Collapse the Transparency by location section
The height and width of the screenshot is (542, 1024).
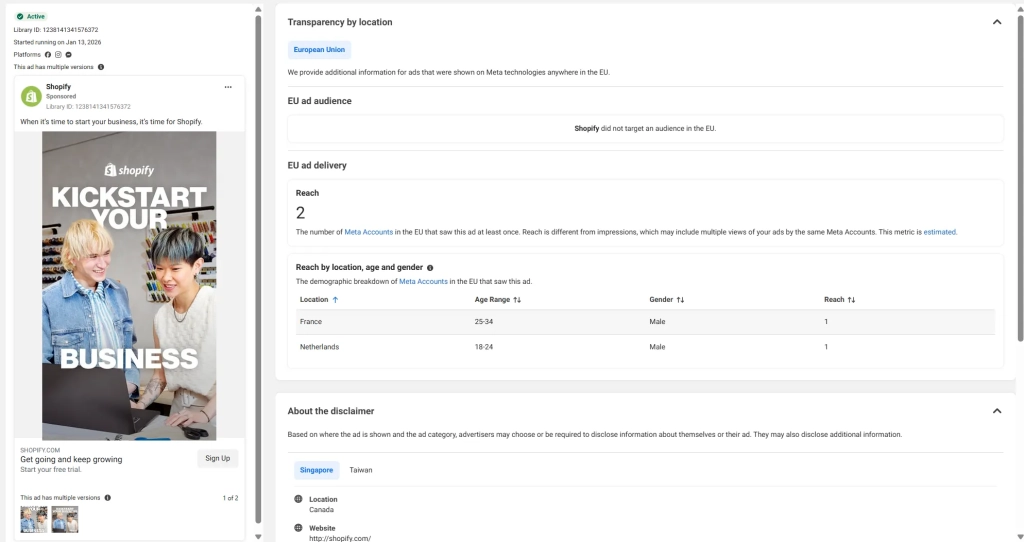(x=997, y=22)
